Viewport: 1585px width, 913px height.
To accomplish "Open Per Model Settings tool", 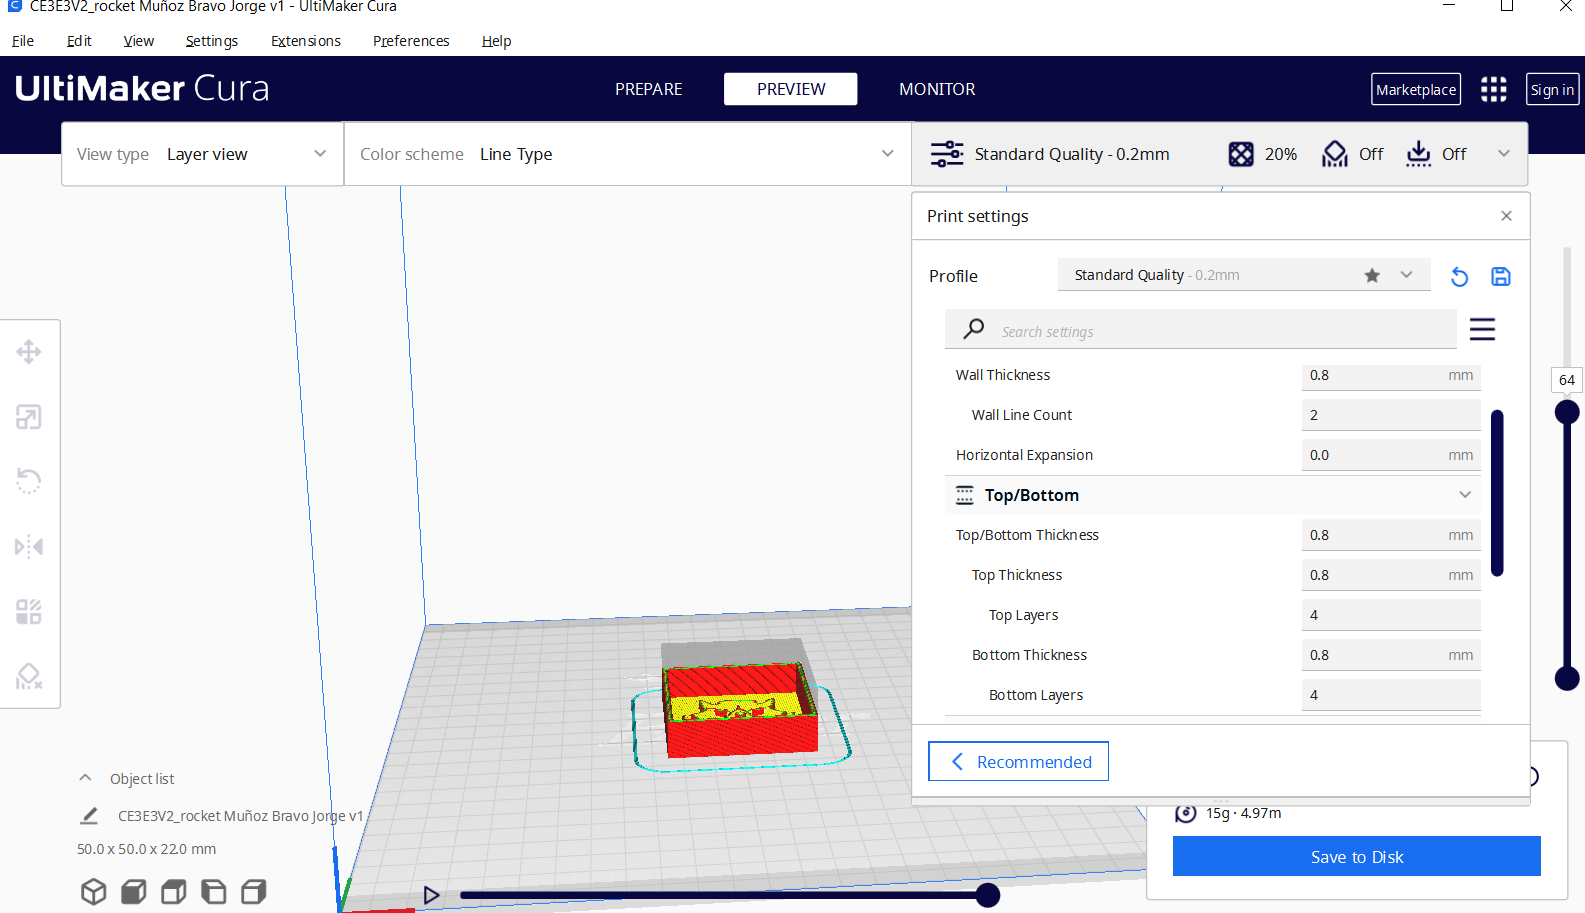I will pos(29,611).
